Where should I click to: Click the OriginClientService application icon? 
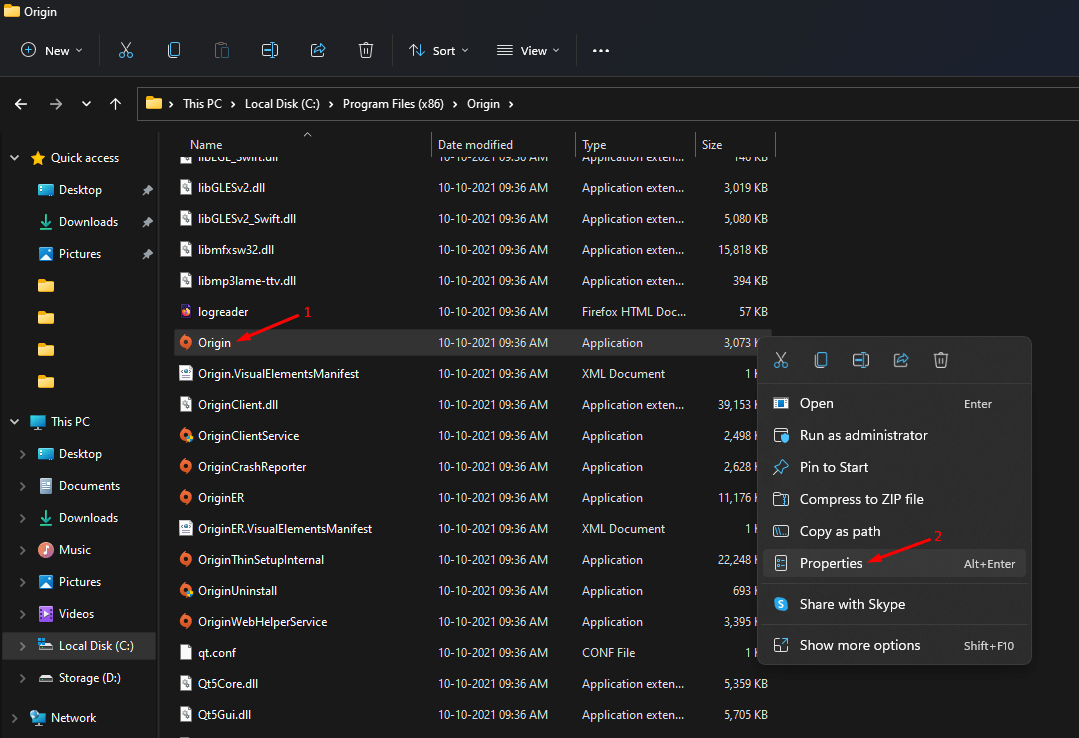pos(186,435)
